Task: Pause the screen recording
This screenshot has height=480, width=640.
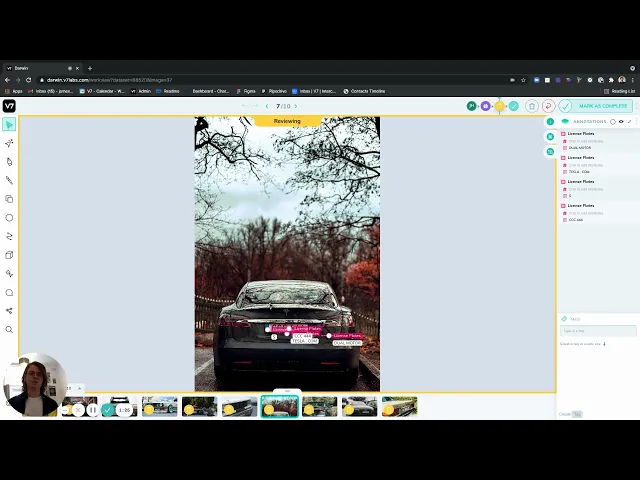Action: [x=93, y=410]
